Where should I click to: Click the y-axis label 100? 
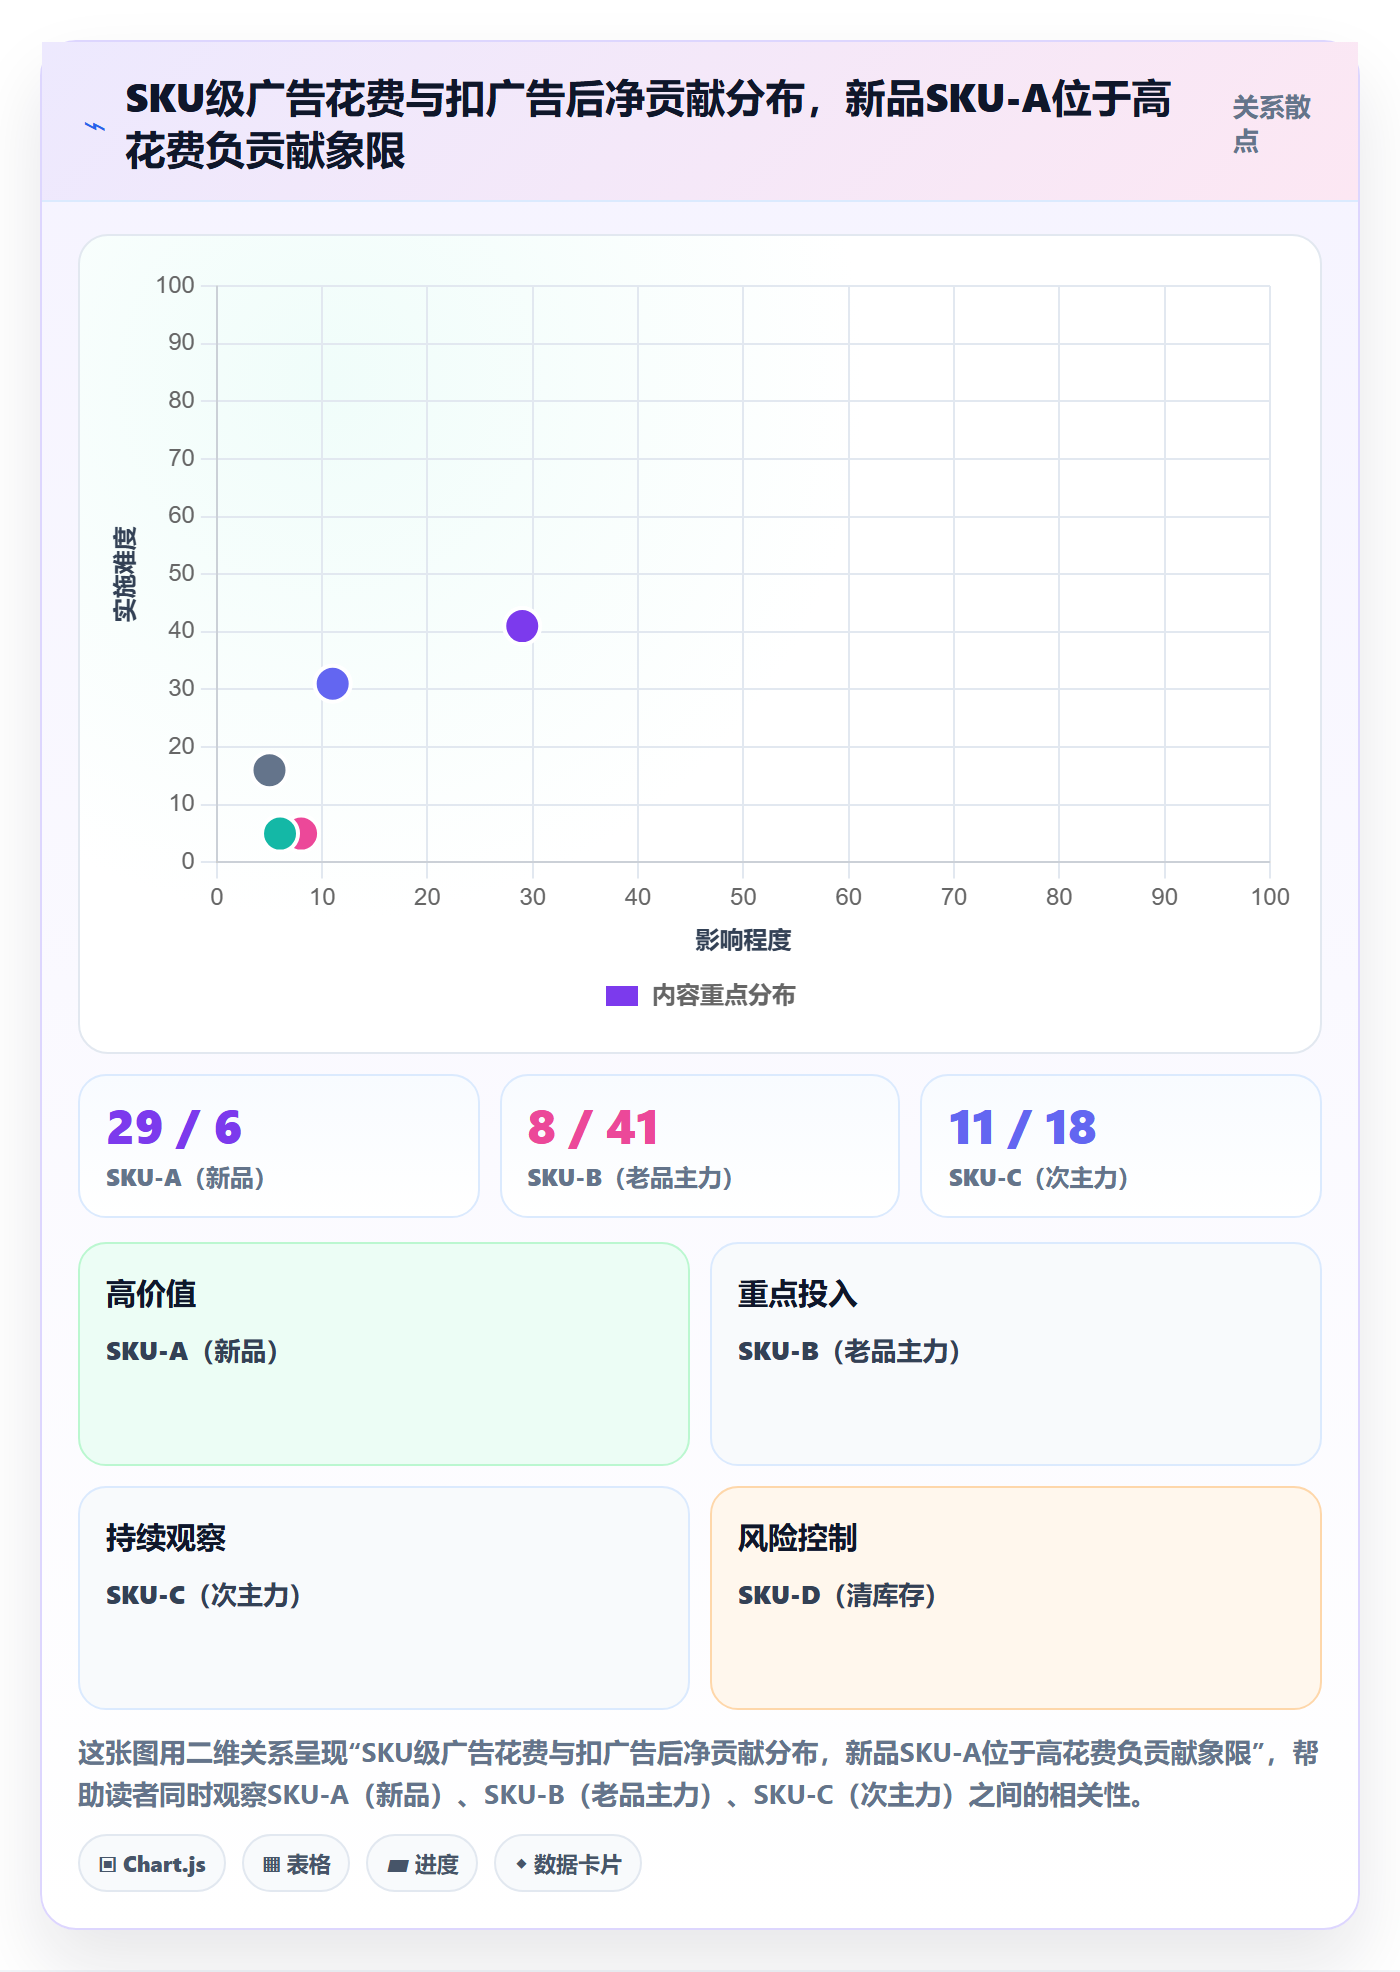click(x=175, y=285)
